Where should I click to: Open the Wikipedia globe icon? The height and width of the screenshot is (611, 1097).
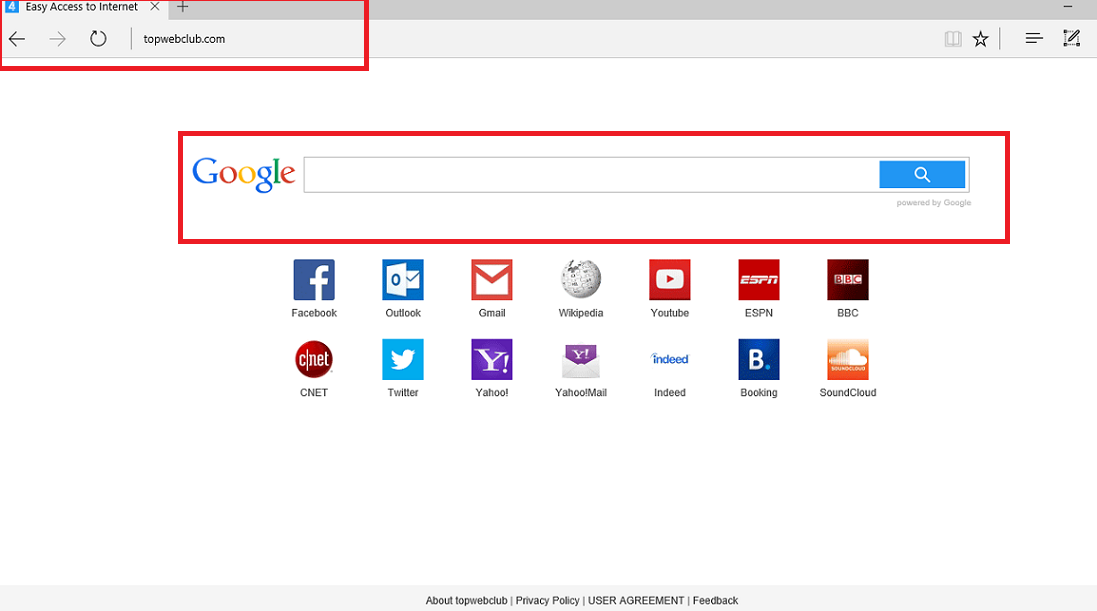(581, 279)
